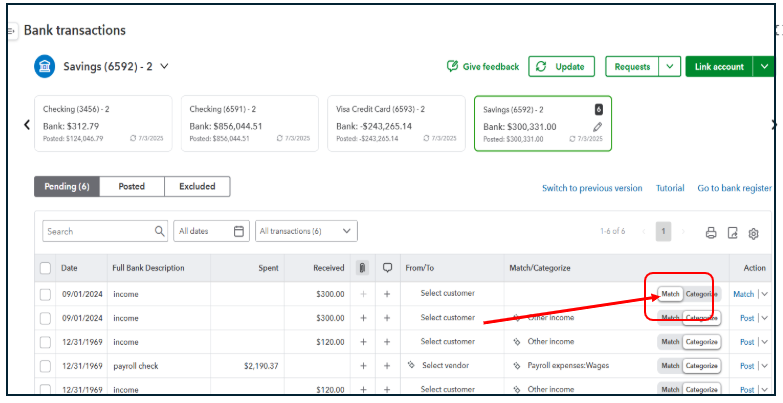The height and width of the screenshot is (403, 783).
Task: Open the Requests dropdown arrow
Action: 670,66
